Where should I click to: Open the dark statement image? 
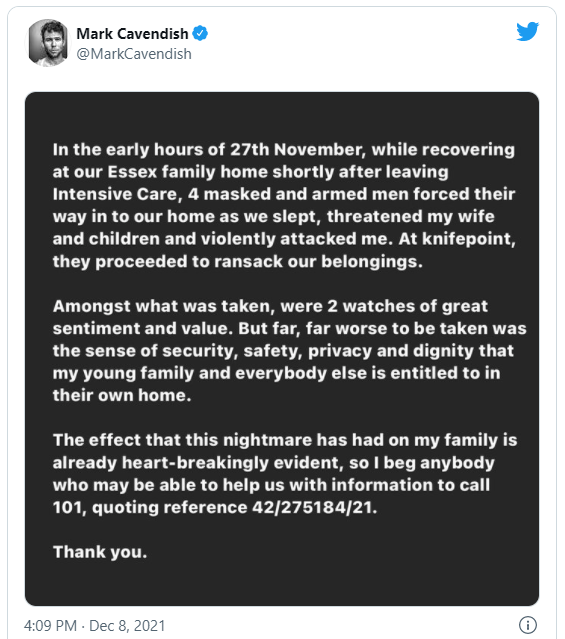pos(282,348)
